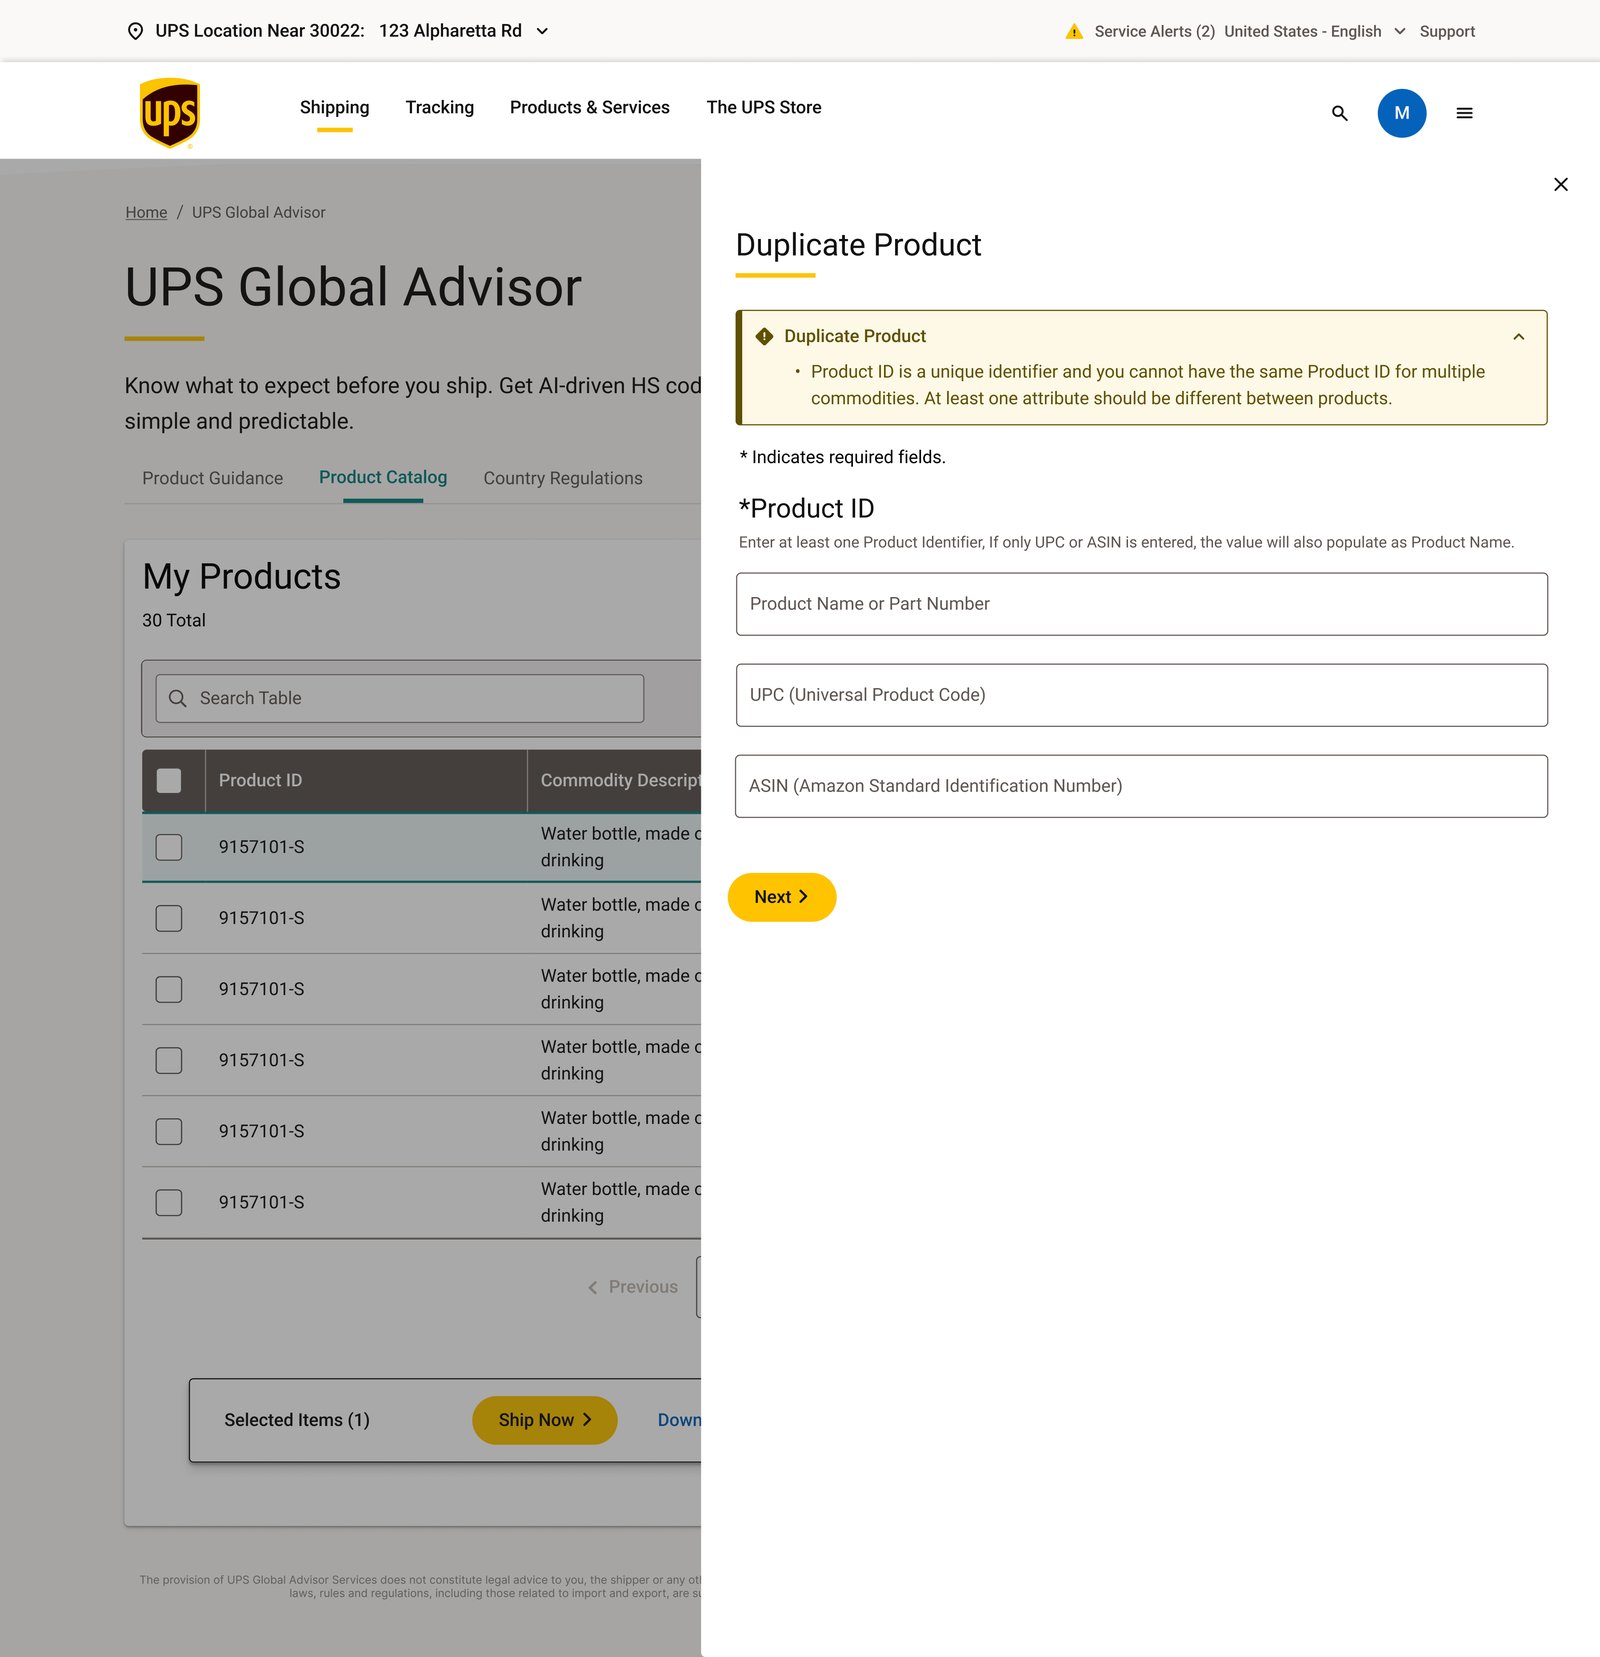The height and width of the screenshot is (1657, 1600).
Task: Click the Product Name or Part Number field
Action: coord(1141,604)
